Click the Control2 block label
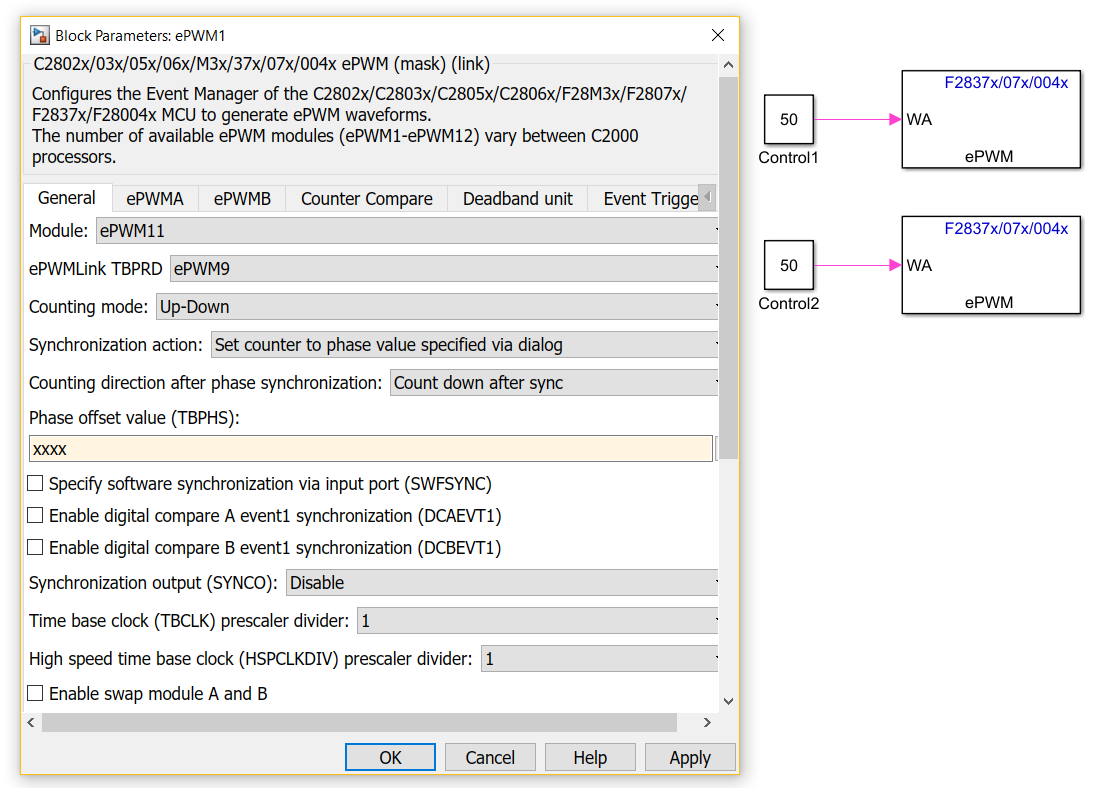 coord(789,304)
